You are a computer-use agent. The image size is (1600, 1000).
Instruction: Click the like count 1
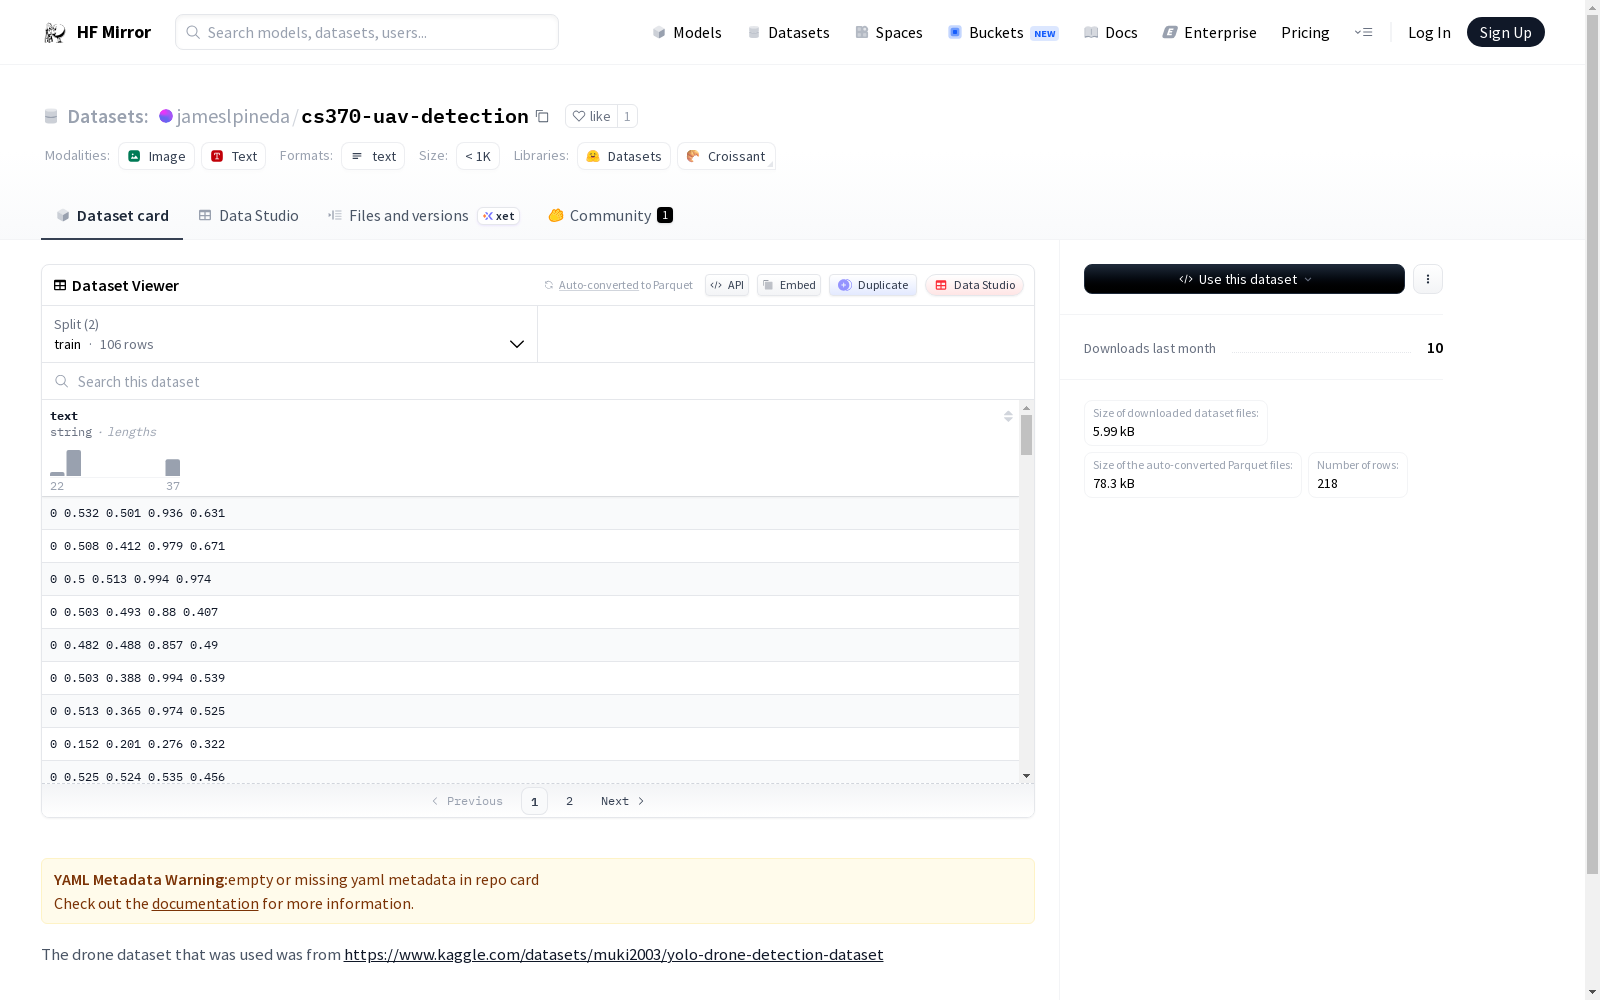click(627, 116)
